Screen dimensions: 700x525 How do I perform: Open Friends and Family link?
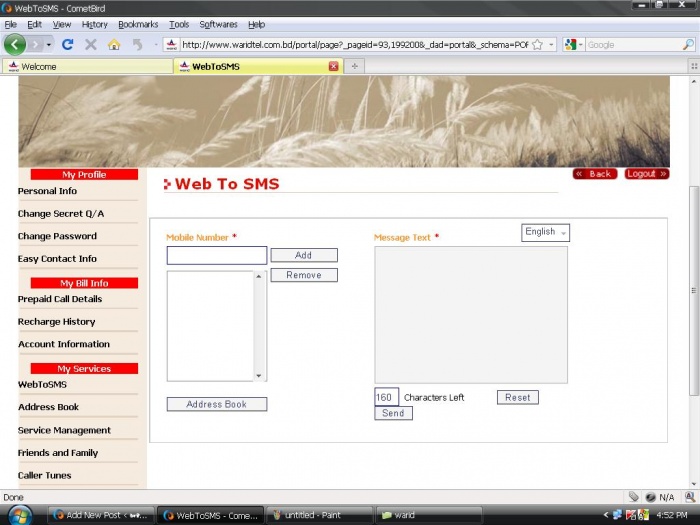tap(58, 453)
